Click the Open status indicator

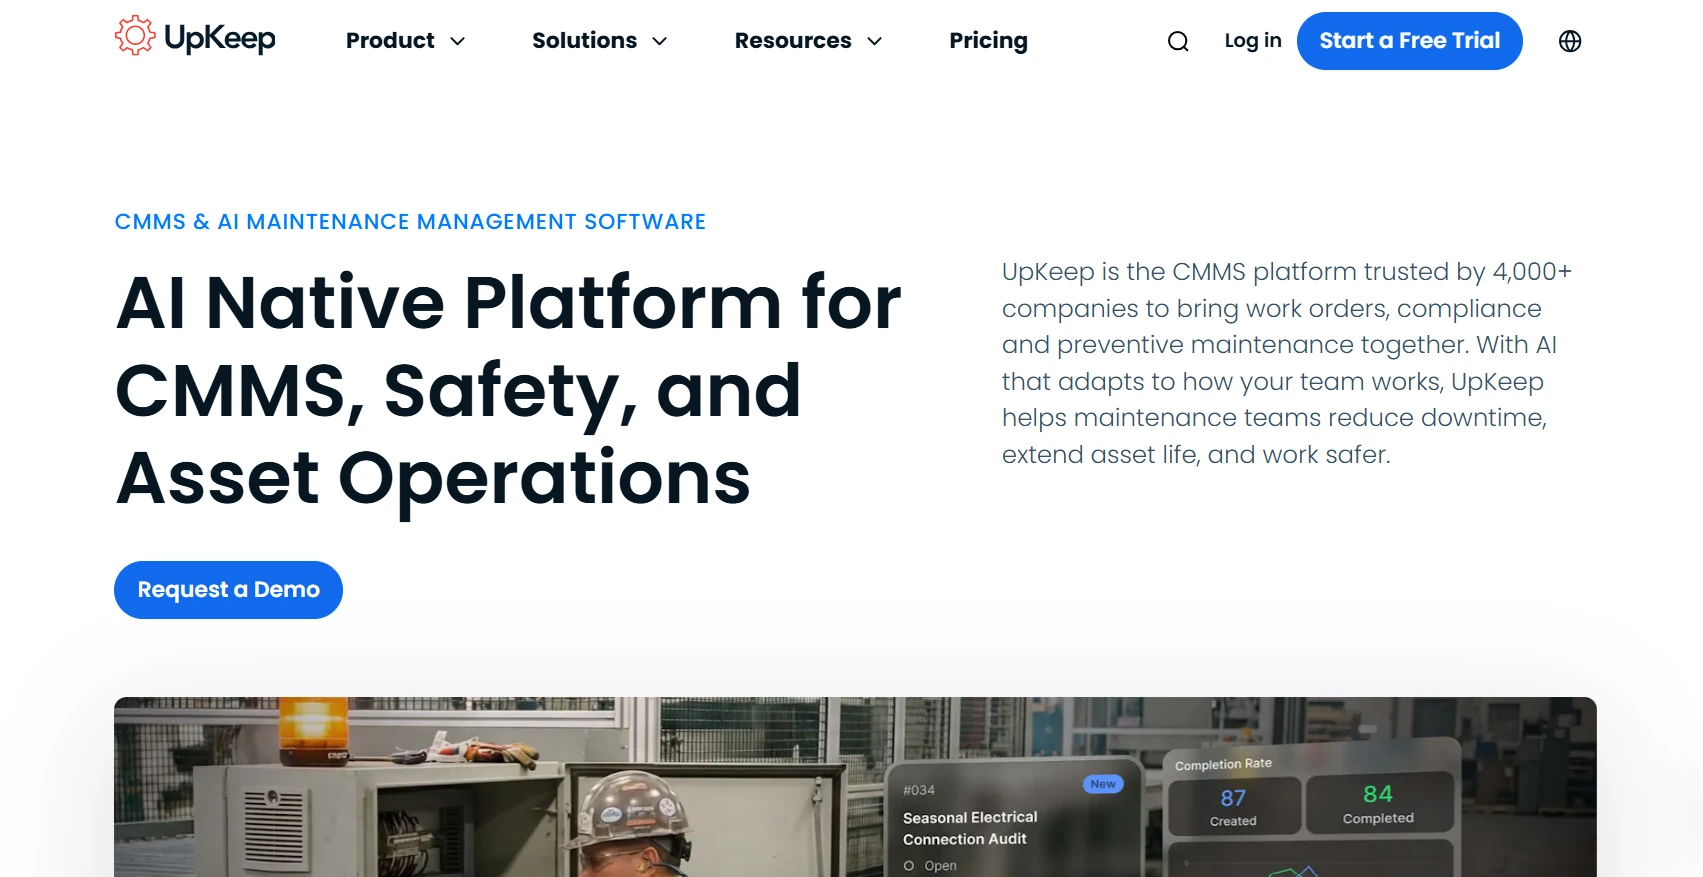[x=930, y=866]
